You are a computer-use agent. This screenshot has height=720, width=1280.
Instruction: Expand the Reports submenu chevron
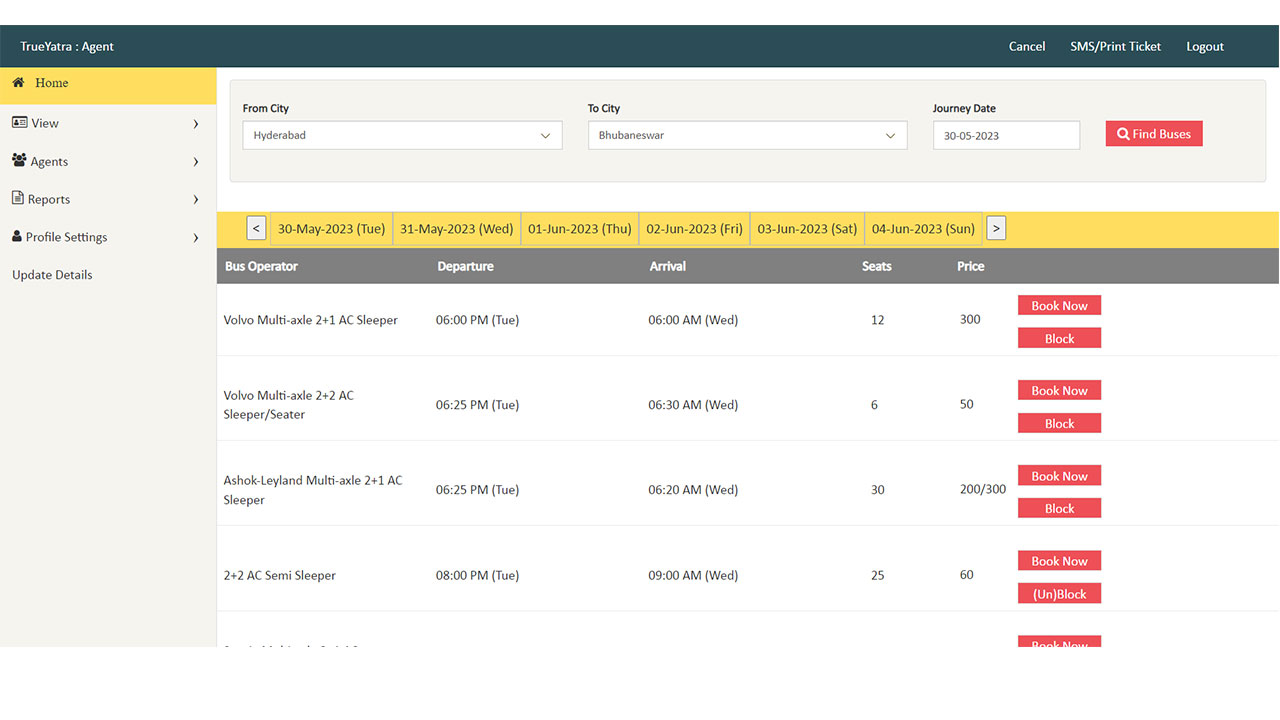click(x=196, y=200)
